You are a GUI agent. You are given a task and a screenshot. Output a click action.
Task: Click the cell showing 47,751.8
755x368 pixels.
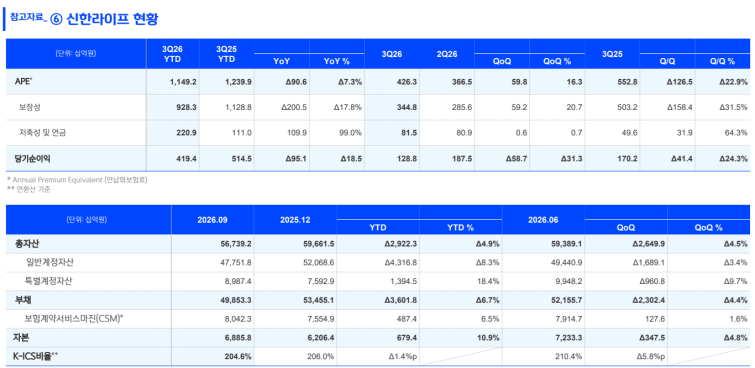(x=235, y=263)
